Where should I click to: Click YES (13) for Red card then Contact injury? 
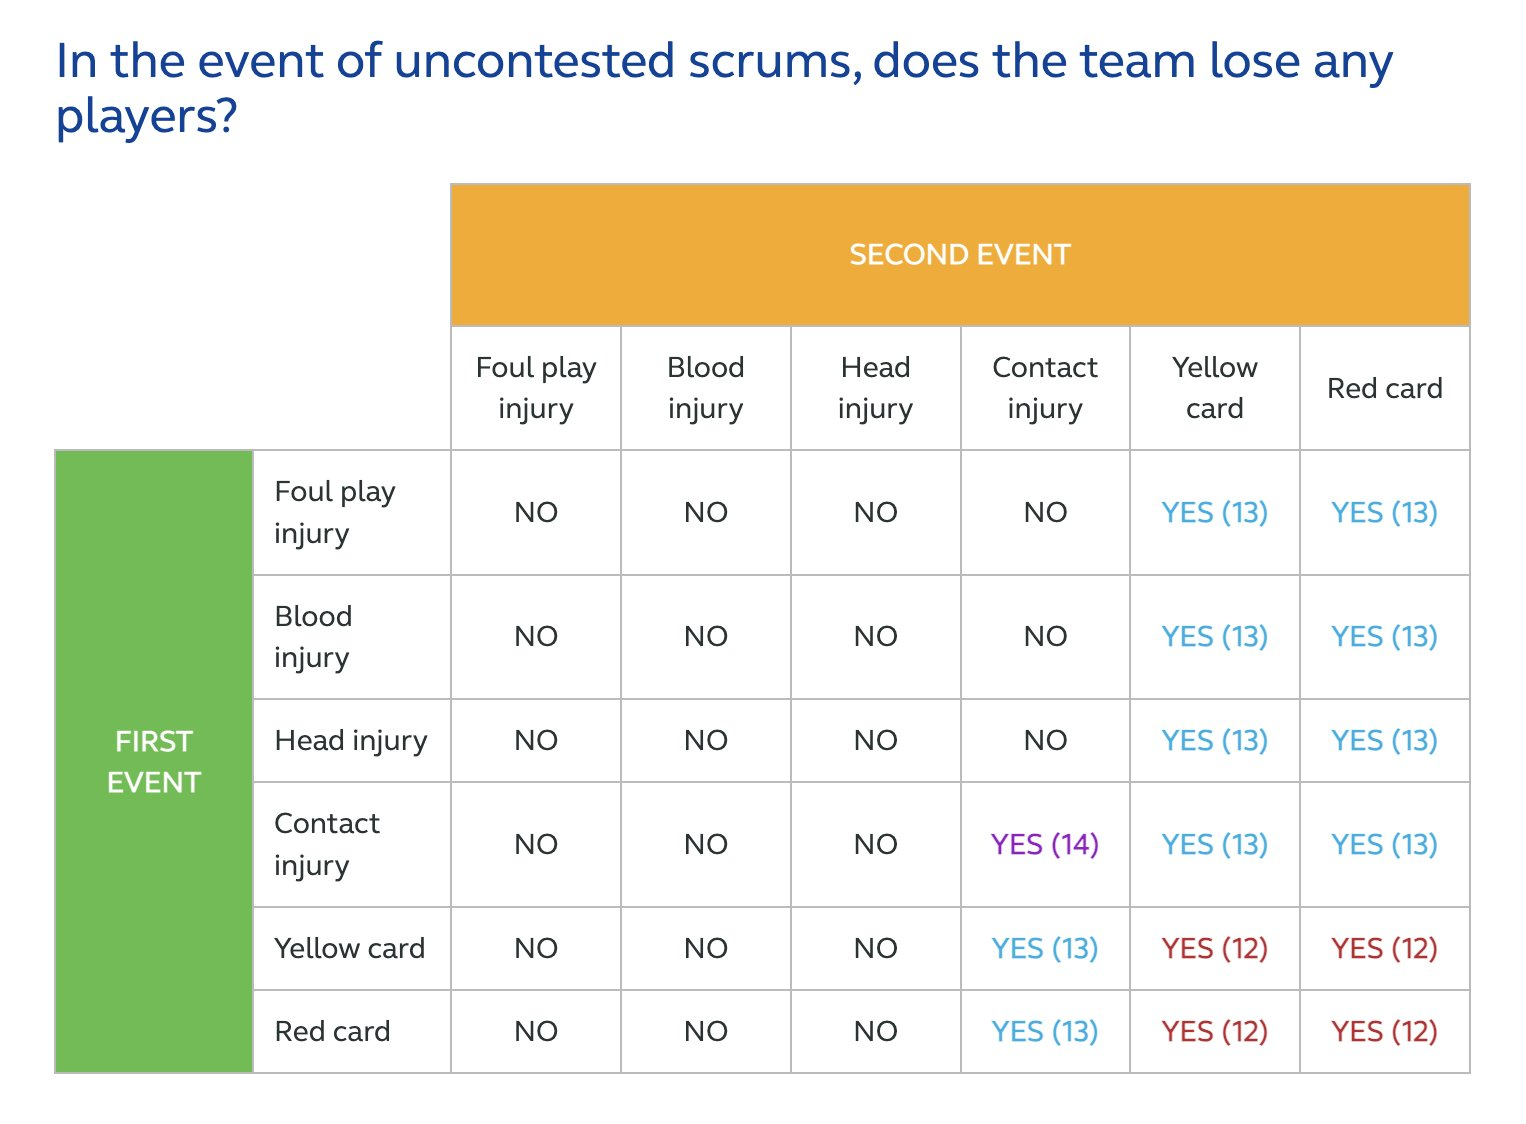pos(1045,1031)
